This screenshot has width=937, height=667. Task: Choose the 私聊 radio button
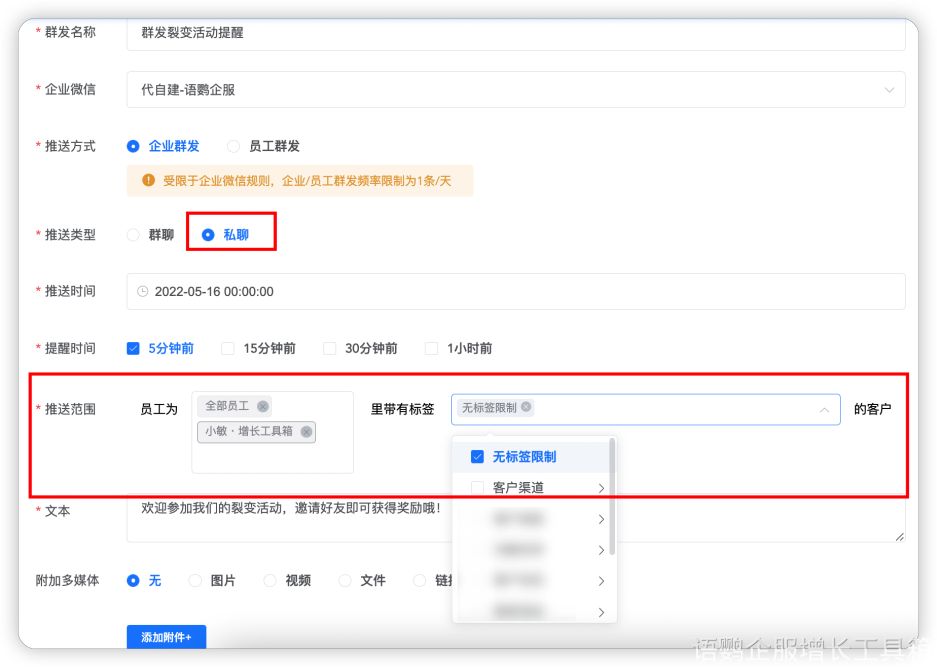tap(208, 235)
